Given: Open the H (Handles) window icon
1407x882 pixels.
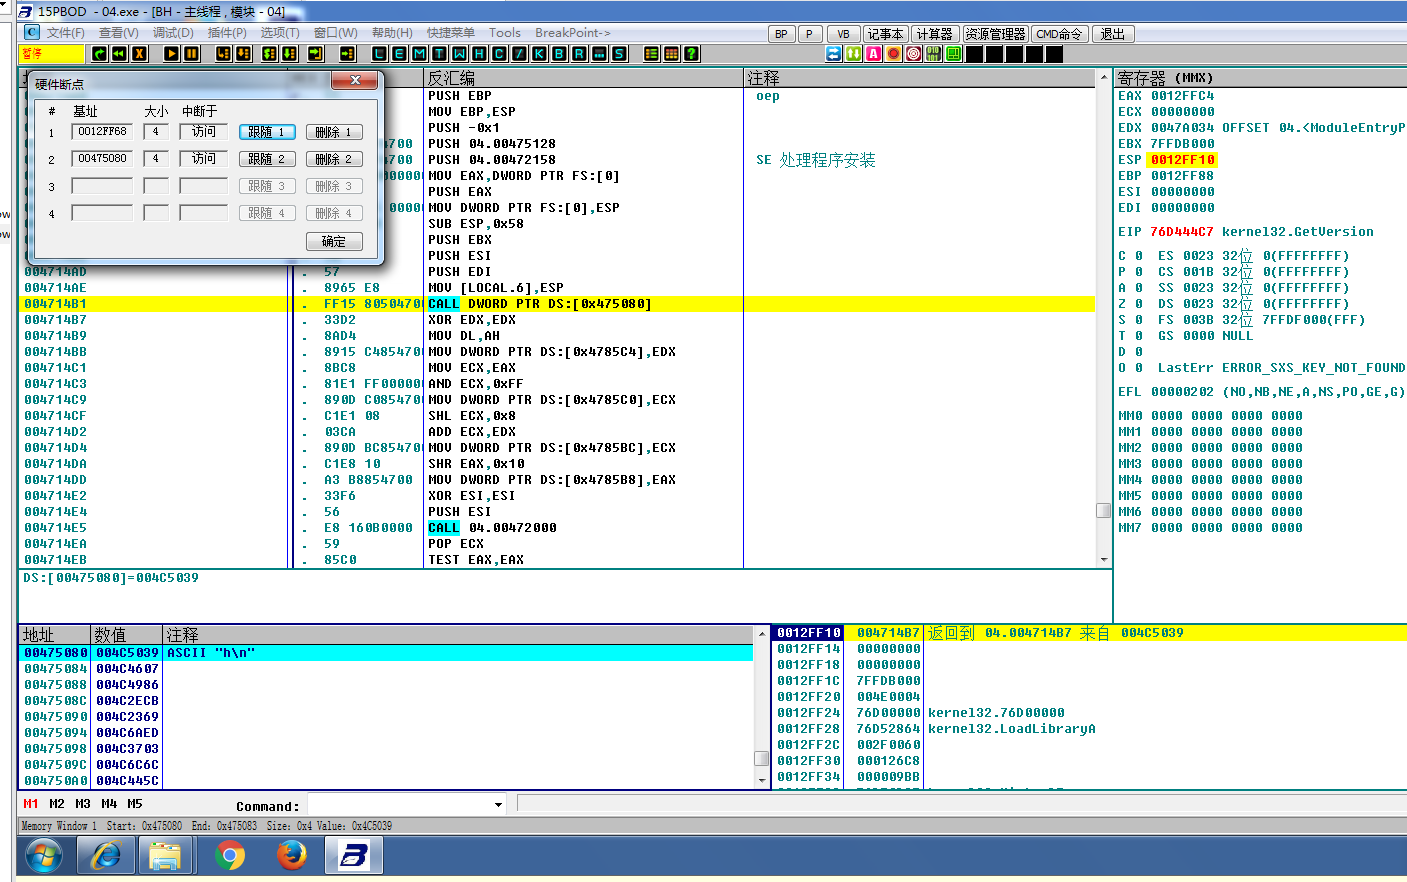Looking at the screenshot, I should [x=480, y=54].
